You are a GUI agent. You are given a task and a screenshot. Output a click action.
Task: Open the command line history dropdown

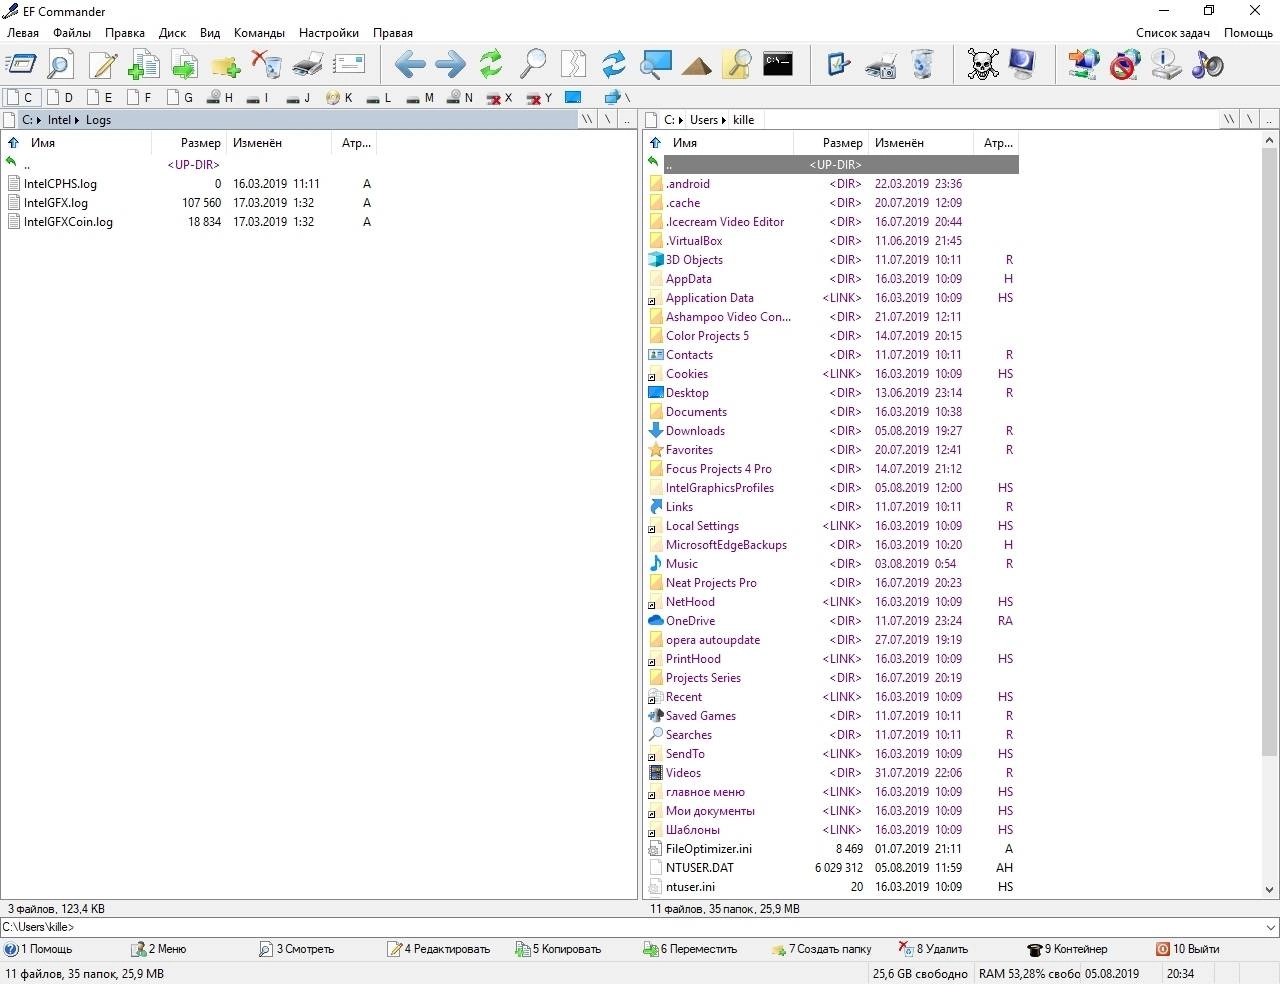point(1270,927)
